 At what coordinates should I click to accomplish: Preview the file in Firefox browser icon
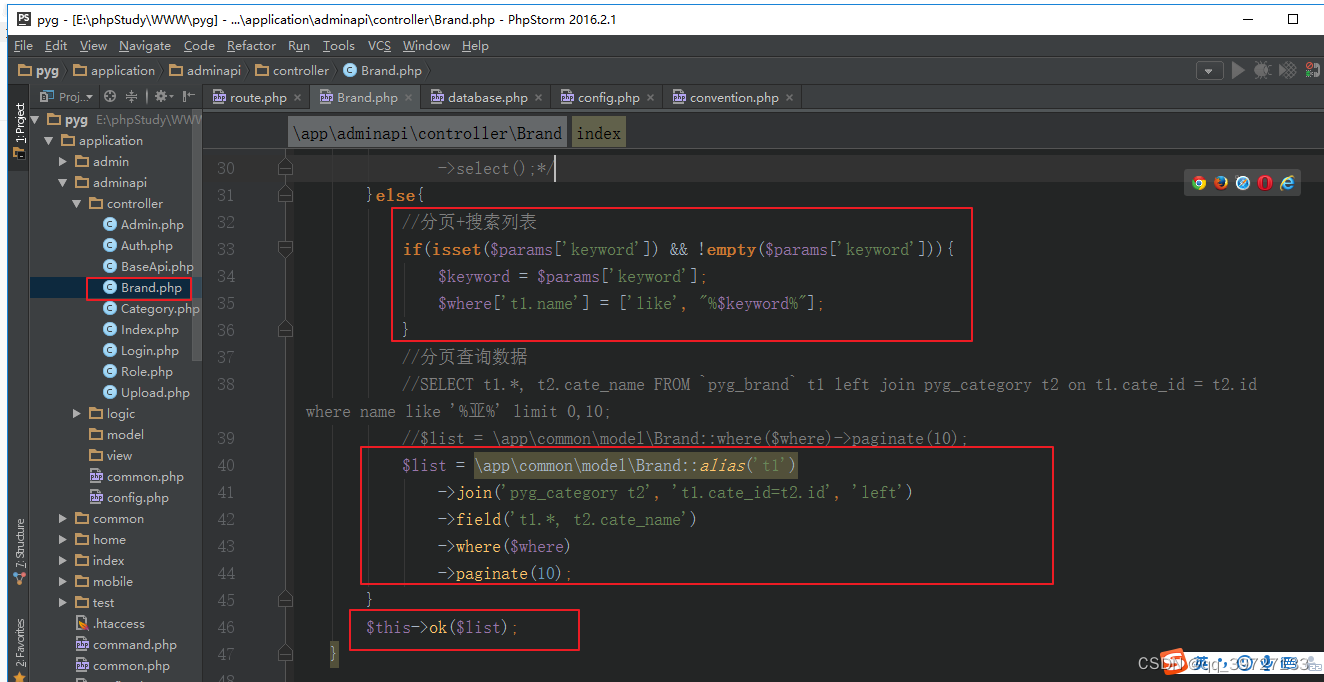coord(1221,182)
